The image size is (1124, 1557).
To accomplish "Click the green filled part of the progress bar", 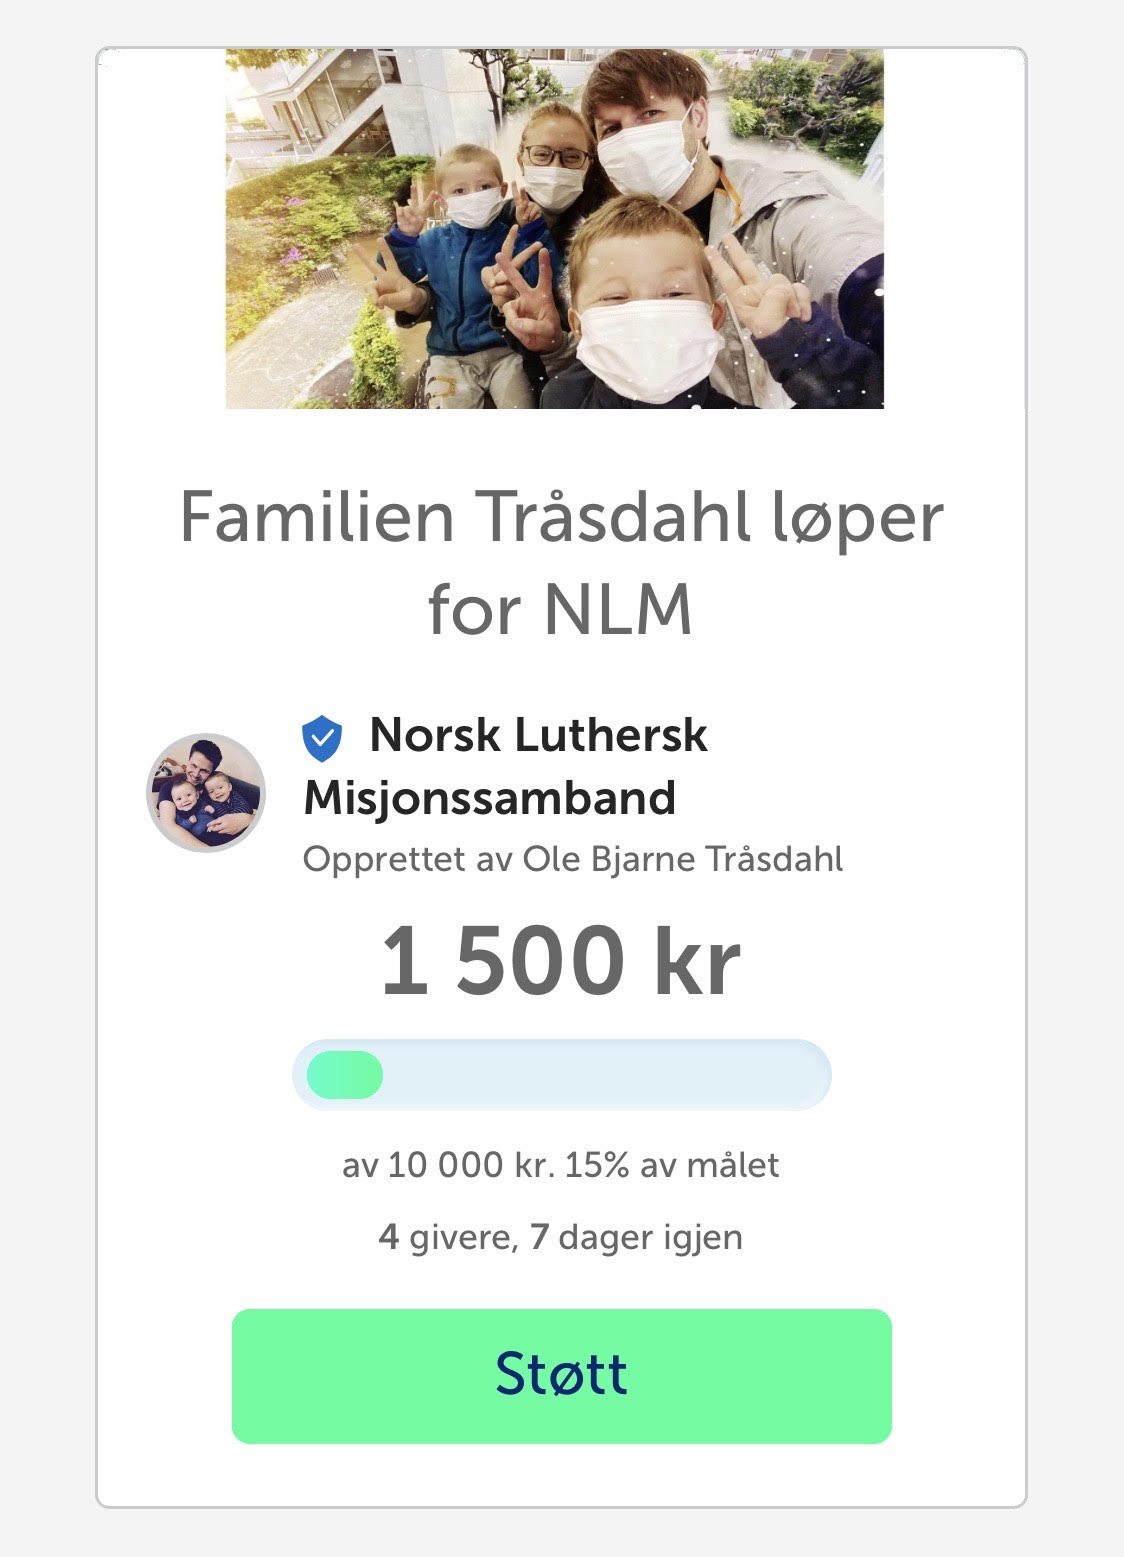I will point(345,1075).
